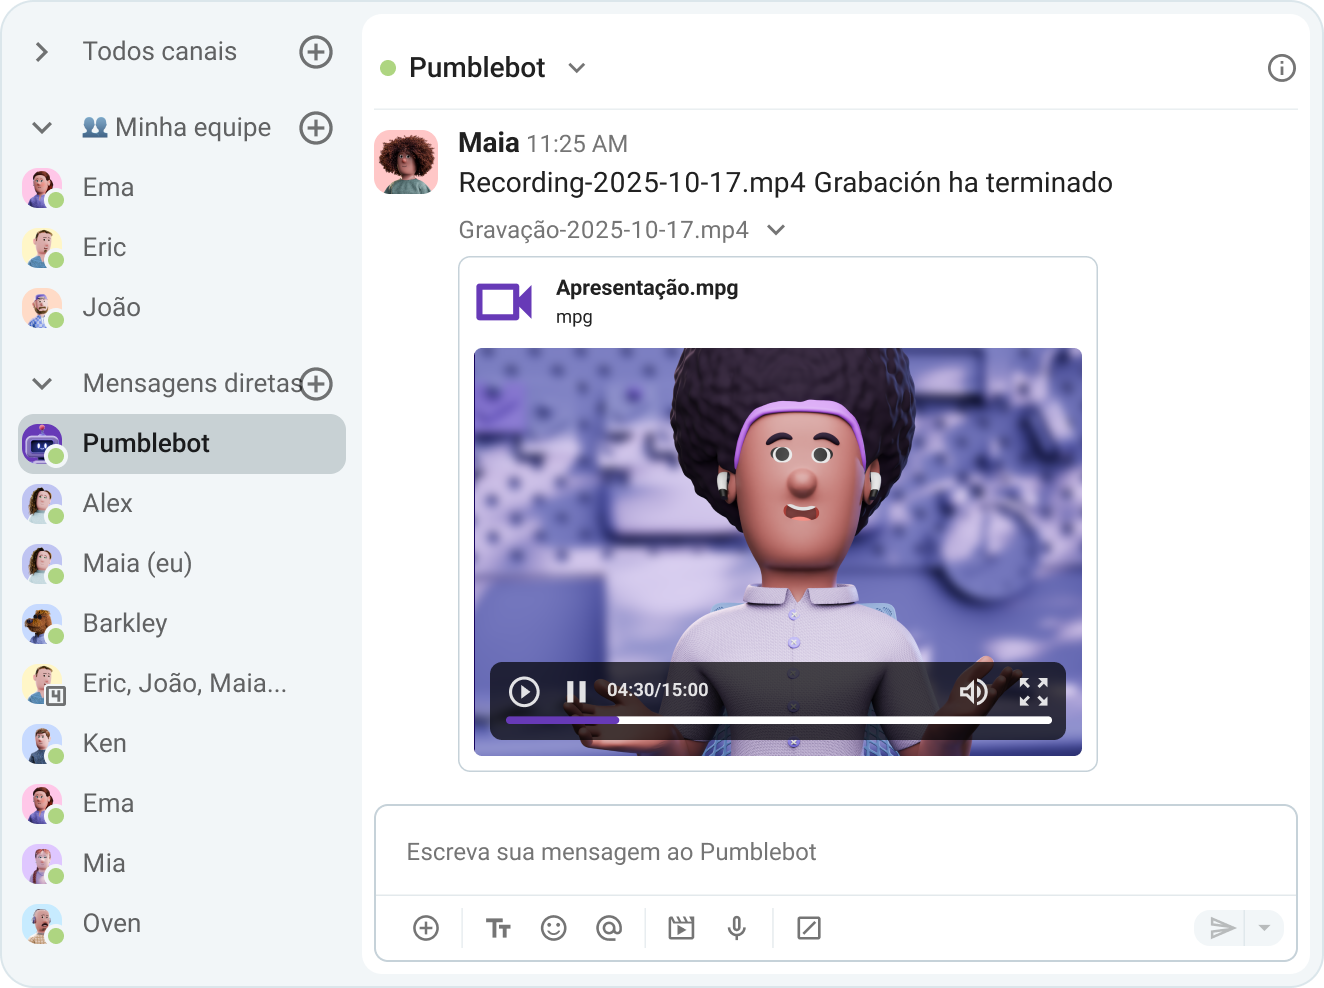Record a video message from the composer

click(x=681, y=928)
